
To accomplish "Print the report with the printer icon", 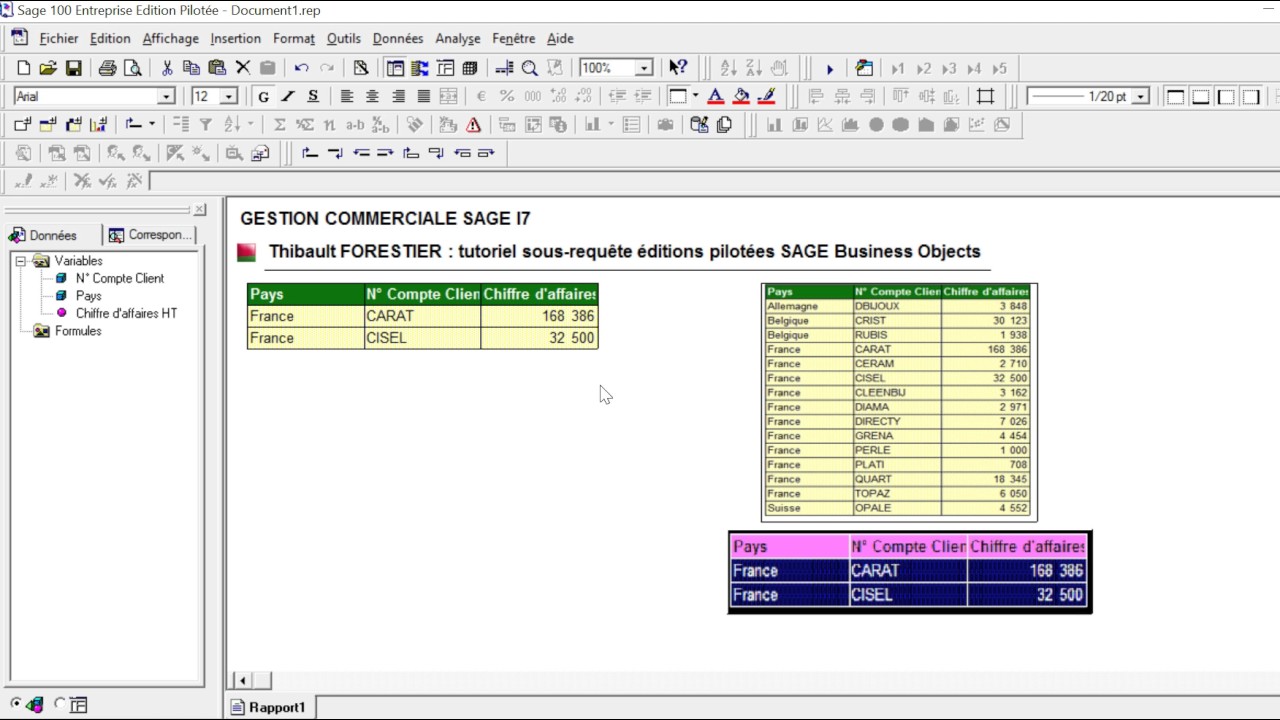I will tap(107, 68).
